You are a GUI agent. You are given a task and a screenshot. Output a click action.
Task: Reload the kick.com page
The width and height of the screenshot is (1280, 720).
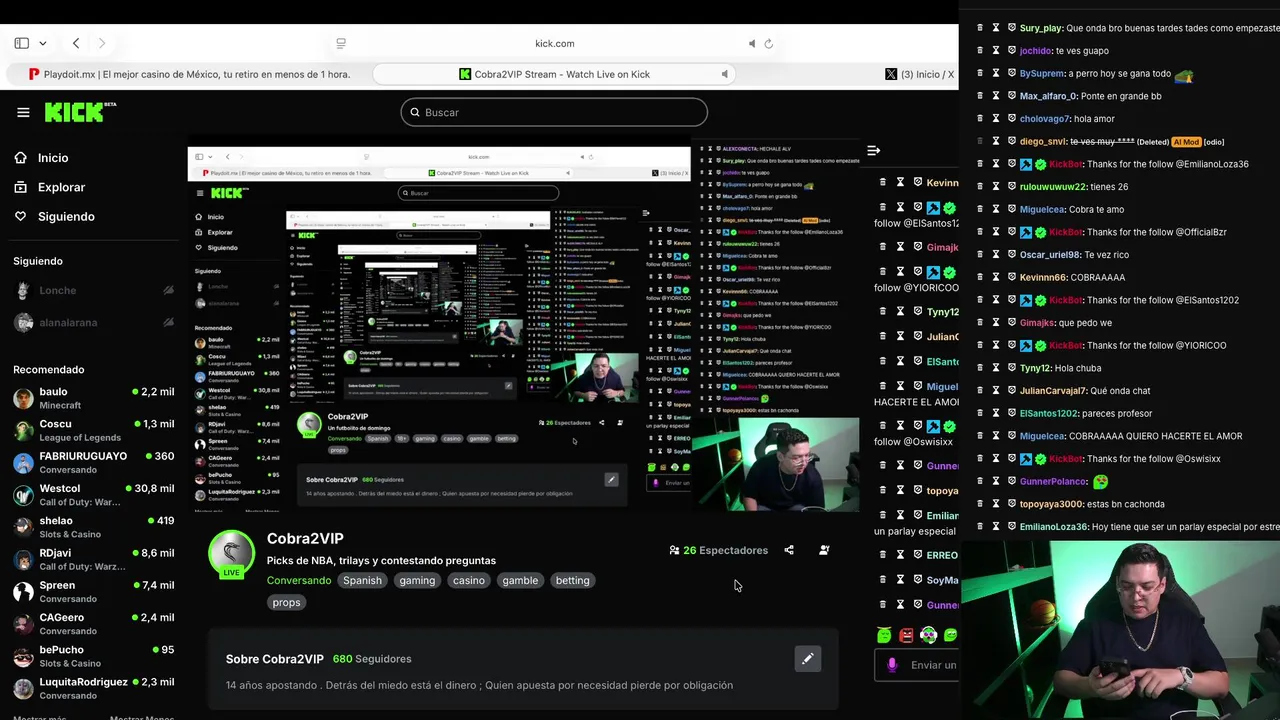click(768, 43)
